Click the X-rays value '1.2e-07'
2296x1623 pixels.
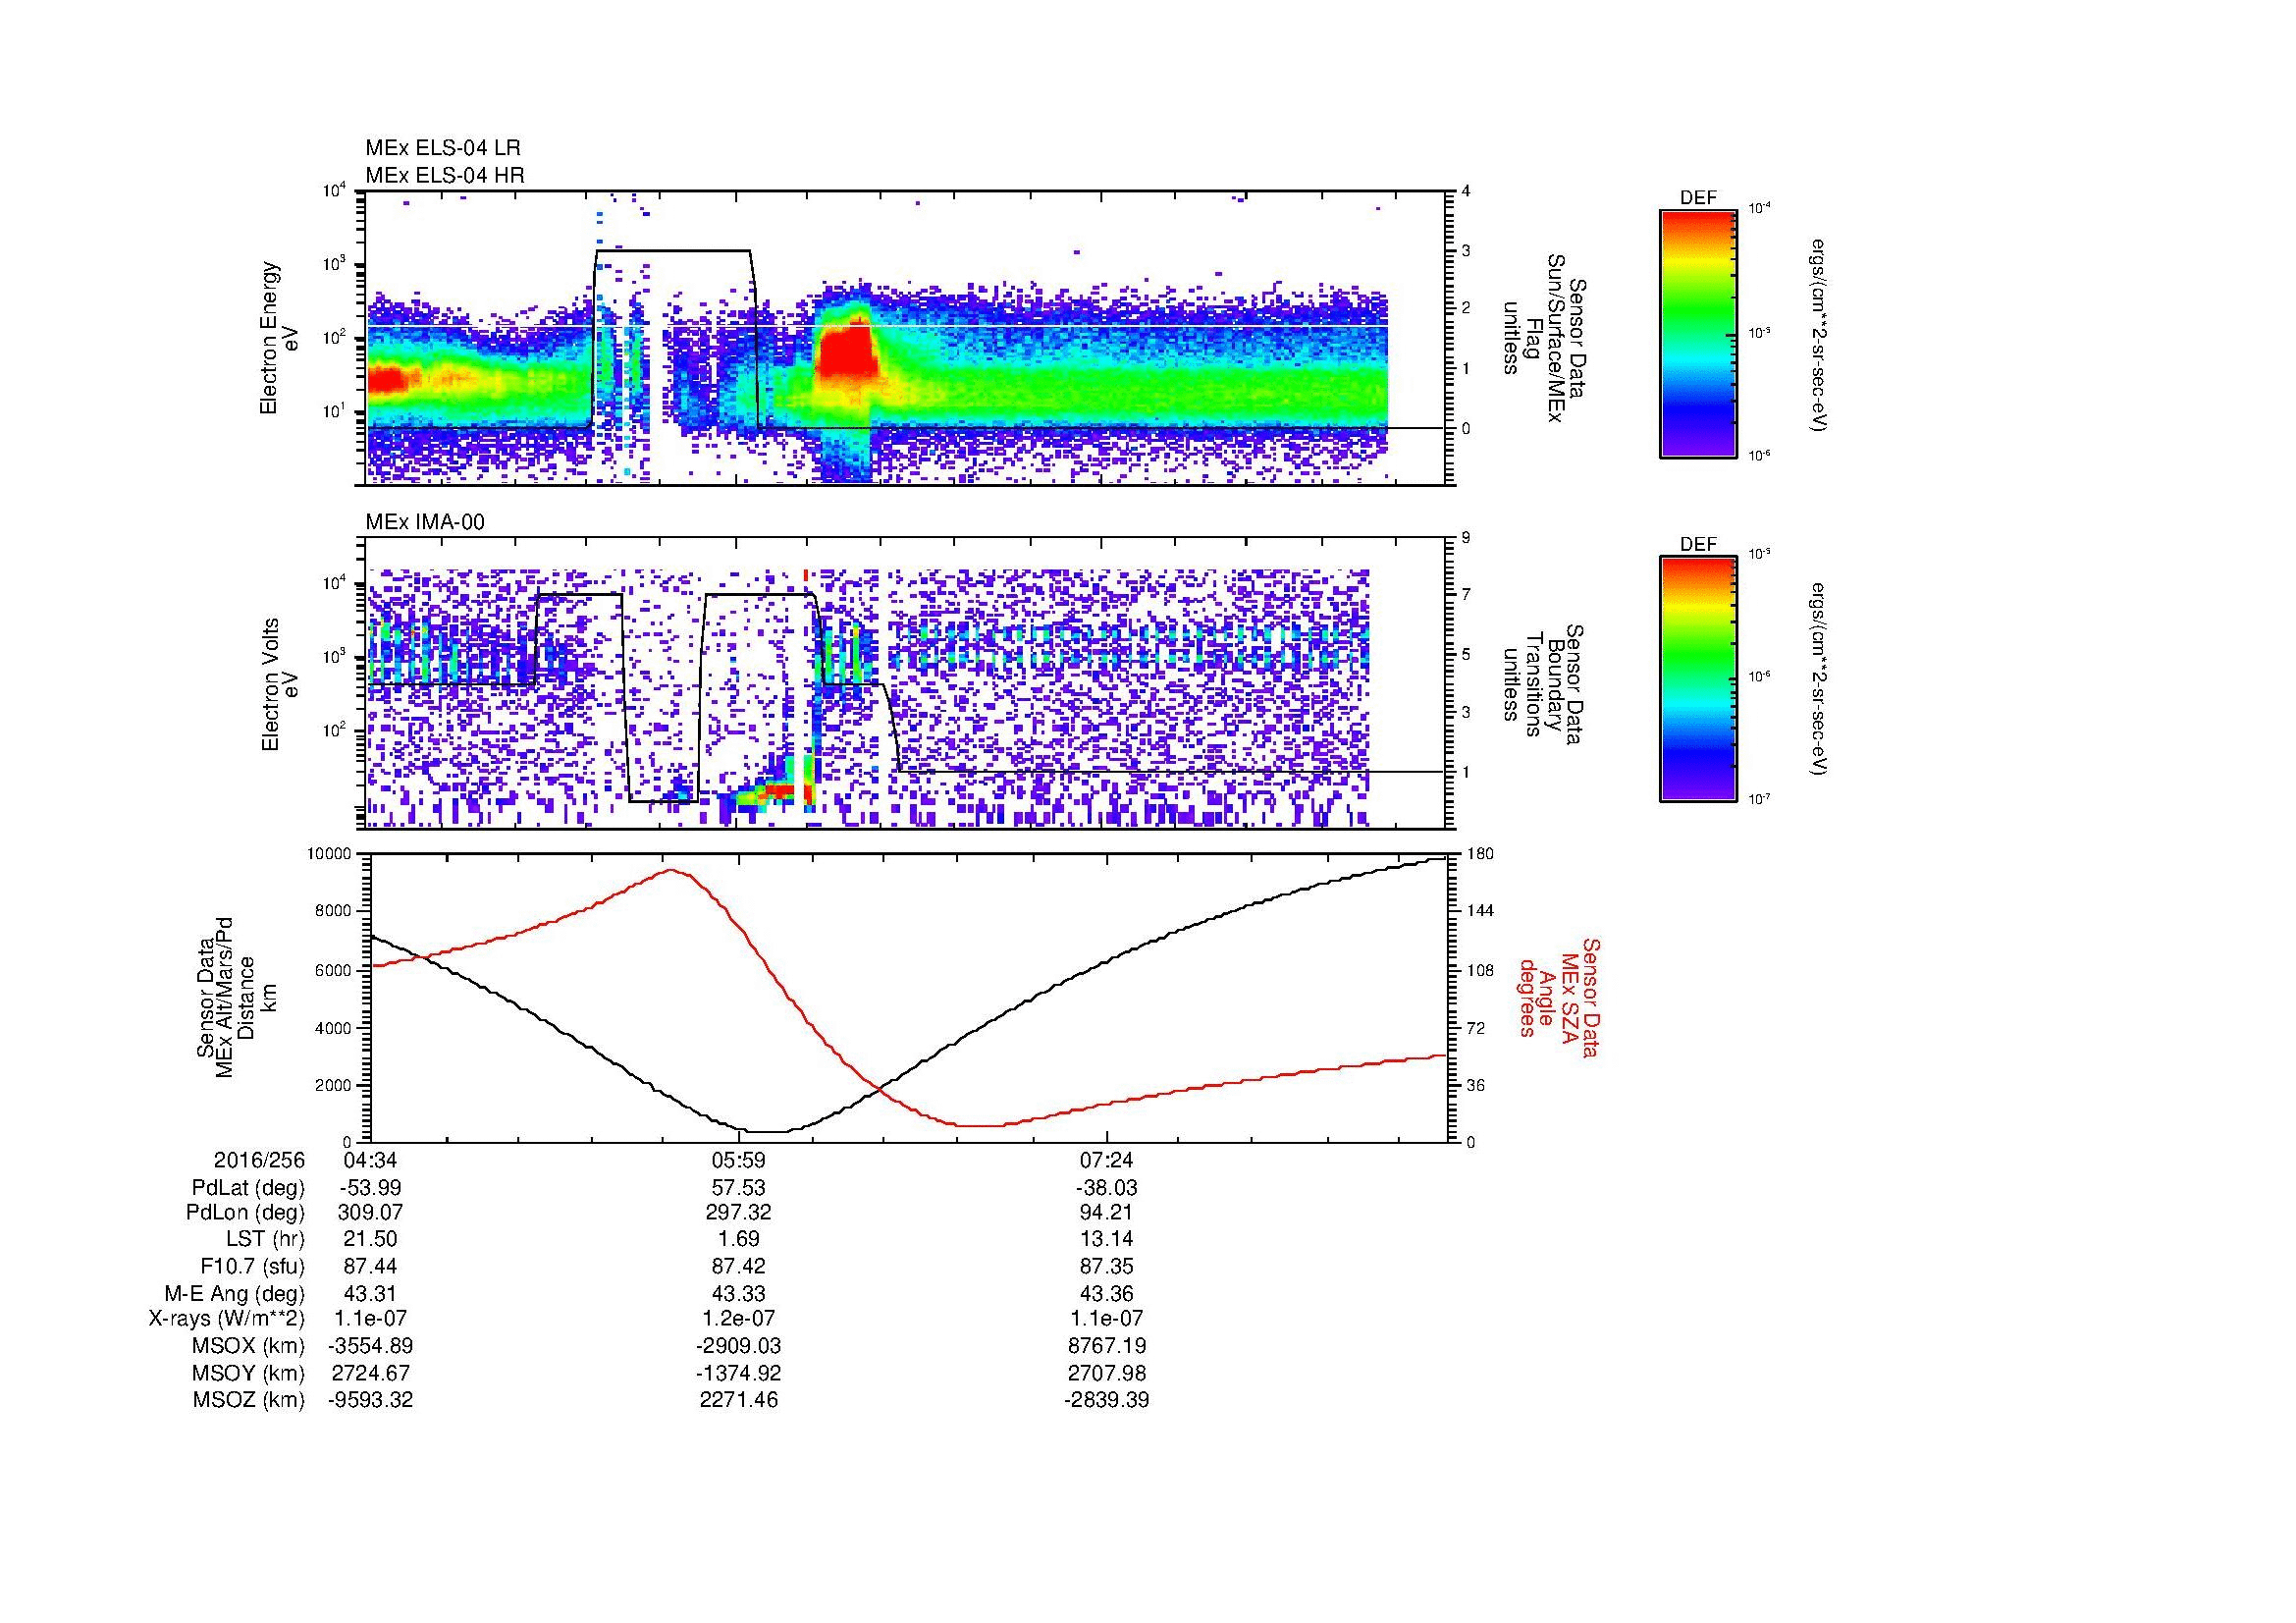click(739, 1319)
